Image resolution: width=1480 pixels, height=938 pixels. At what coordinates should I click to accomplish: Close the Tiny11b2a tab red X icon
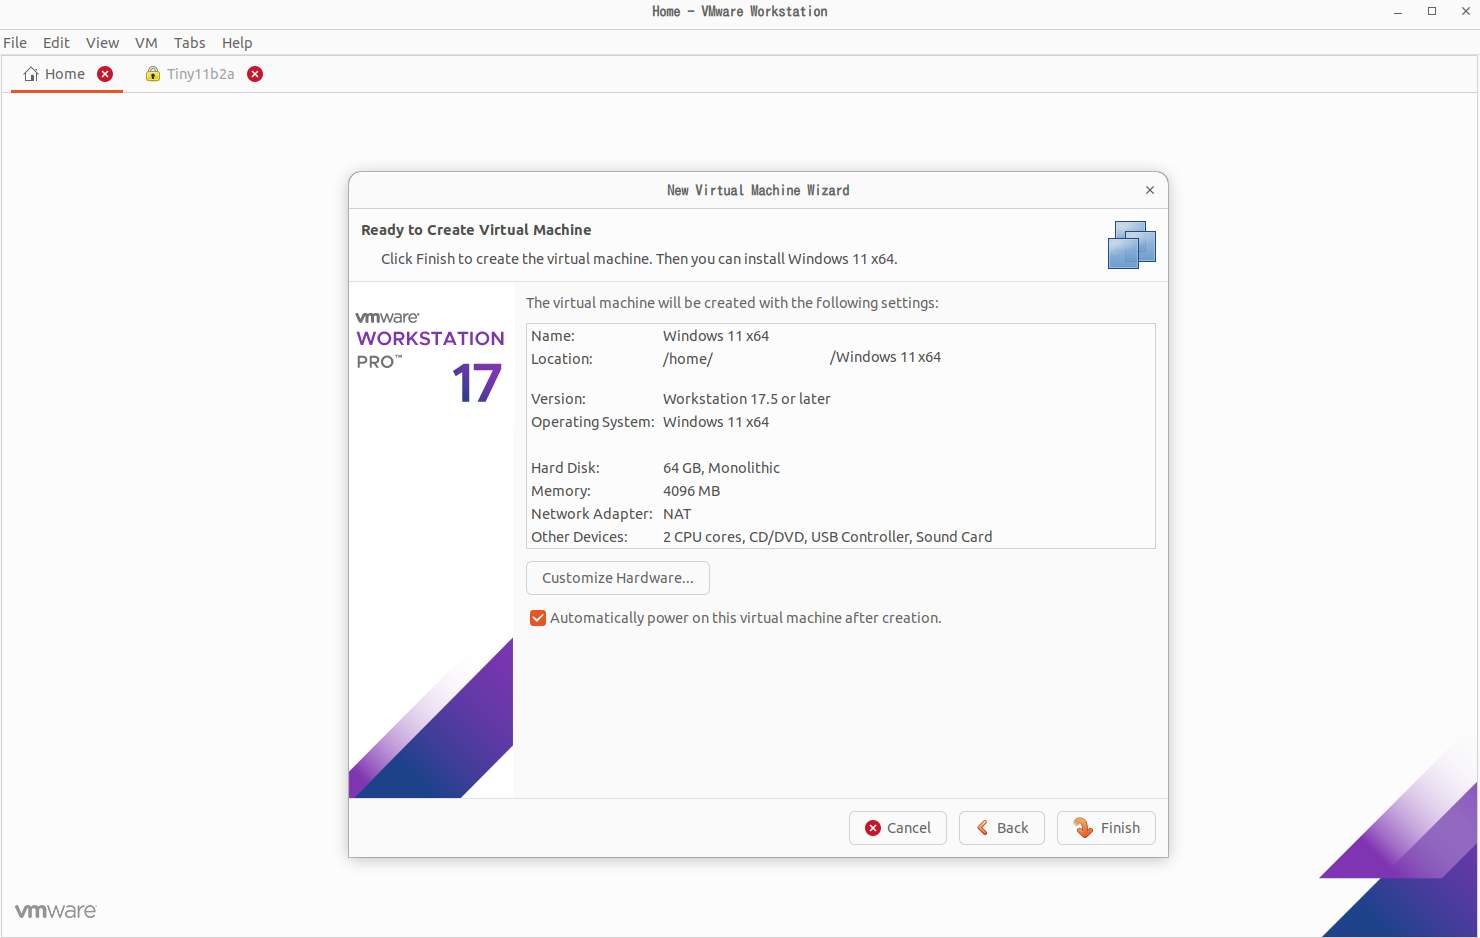pyautogui.click(x=255, y=74)
